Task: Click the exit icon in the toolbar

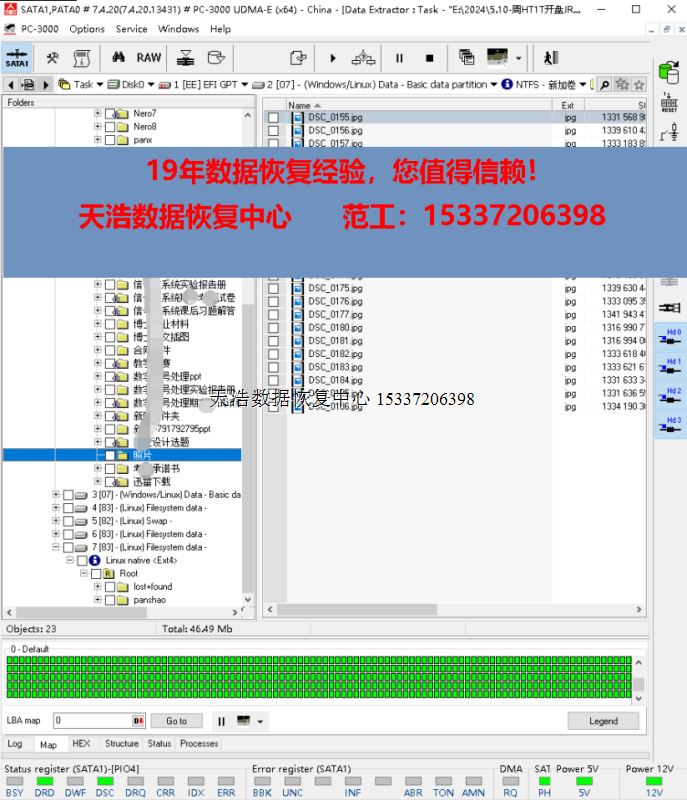Action: click(551, 58)
